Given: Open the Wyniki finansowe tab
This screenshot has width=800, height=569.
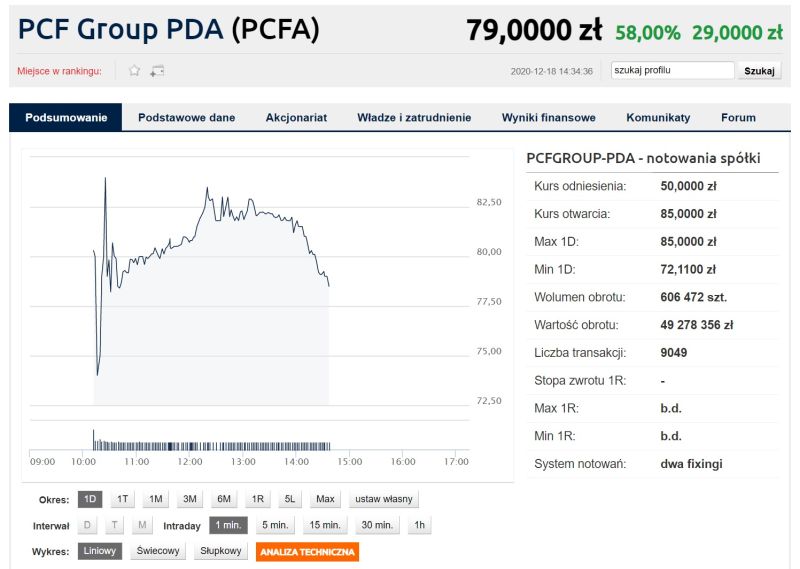Looking at the screenshot, I should (548, 117).
